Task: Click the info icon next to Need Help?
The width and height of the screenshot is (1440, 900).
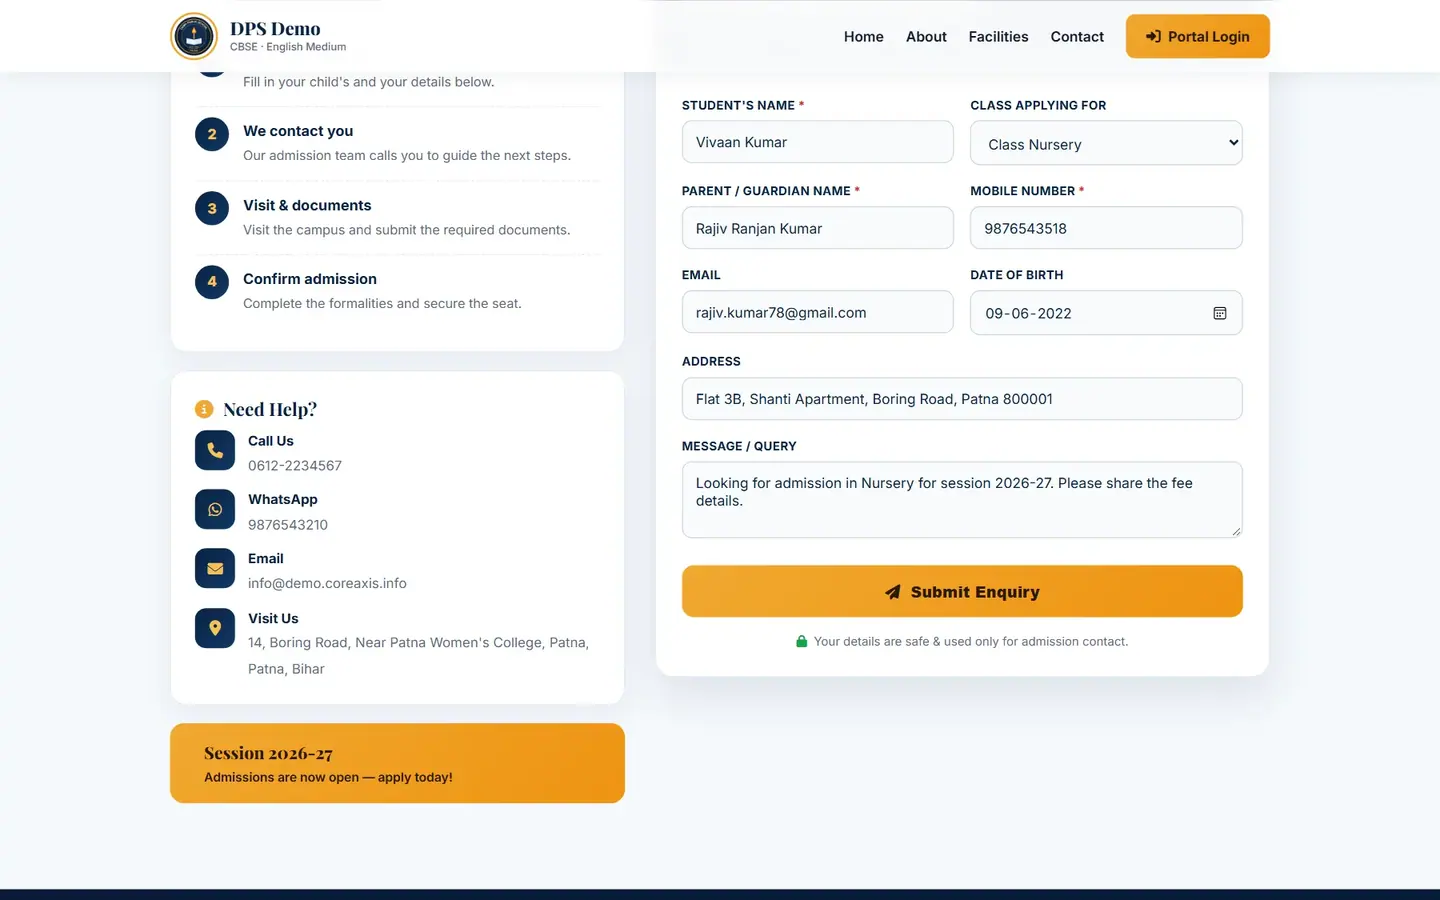Action: pos(204,409)
